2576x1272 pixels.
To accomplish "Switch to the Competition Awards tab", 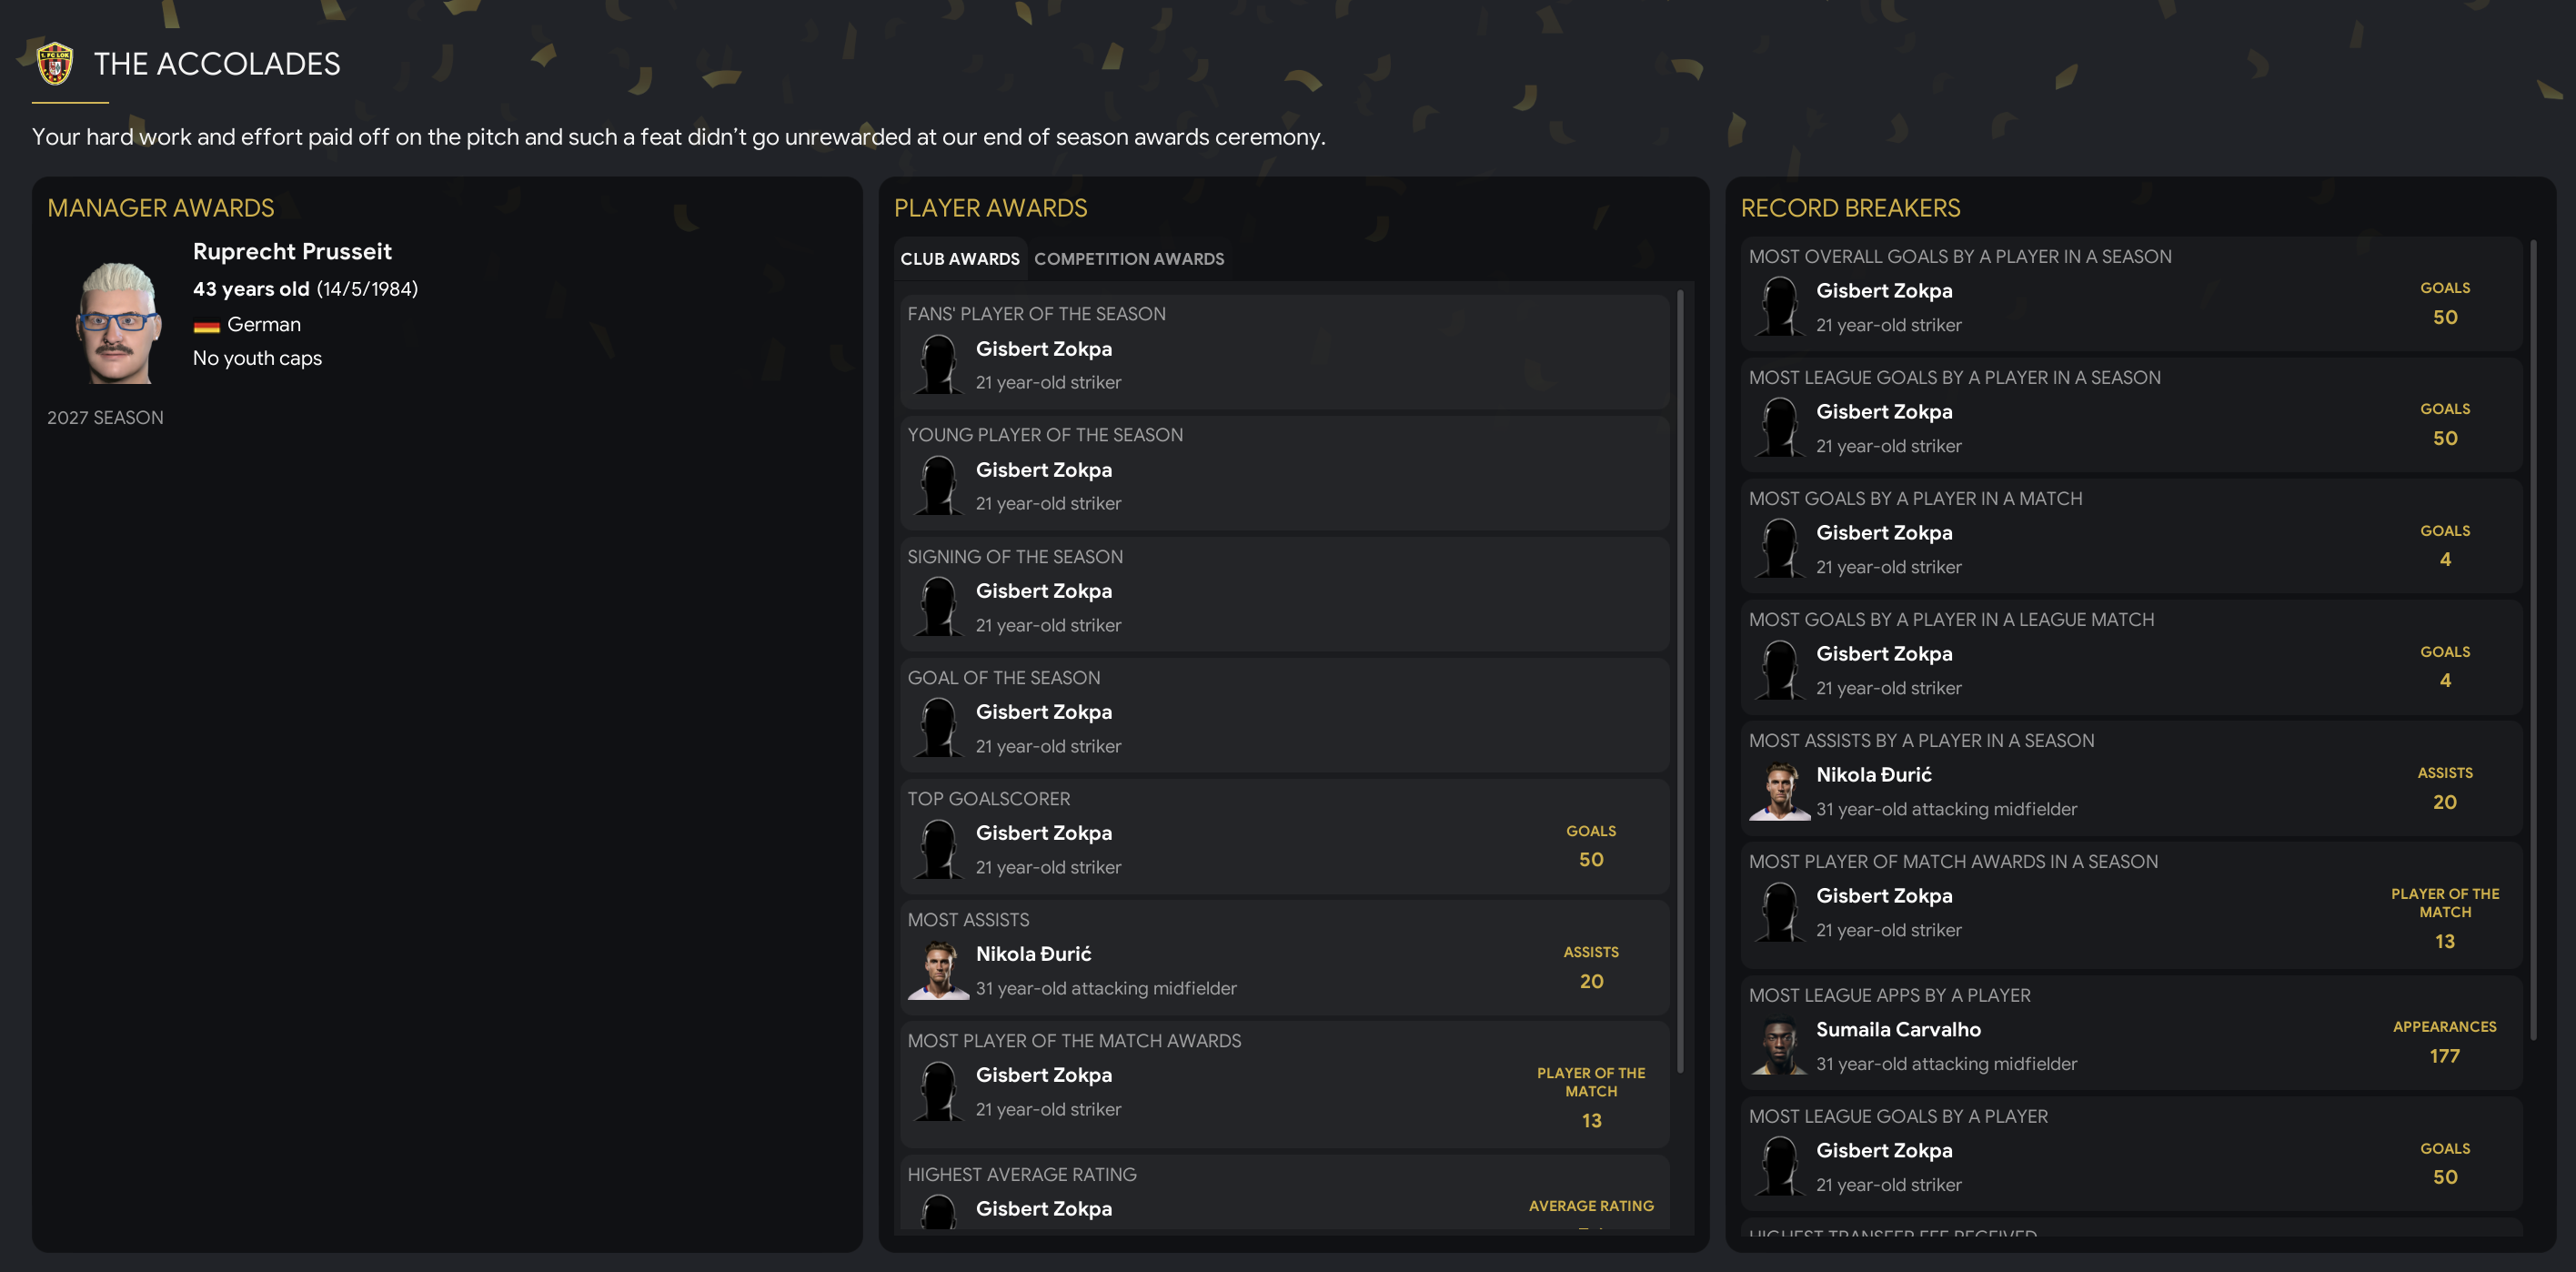I will (1128, 259).
